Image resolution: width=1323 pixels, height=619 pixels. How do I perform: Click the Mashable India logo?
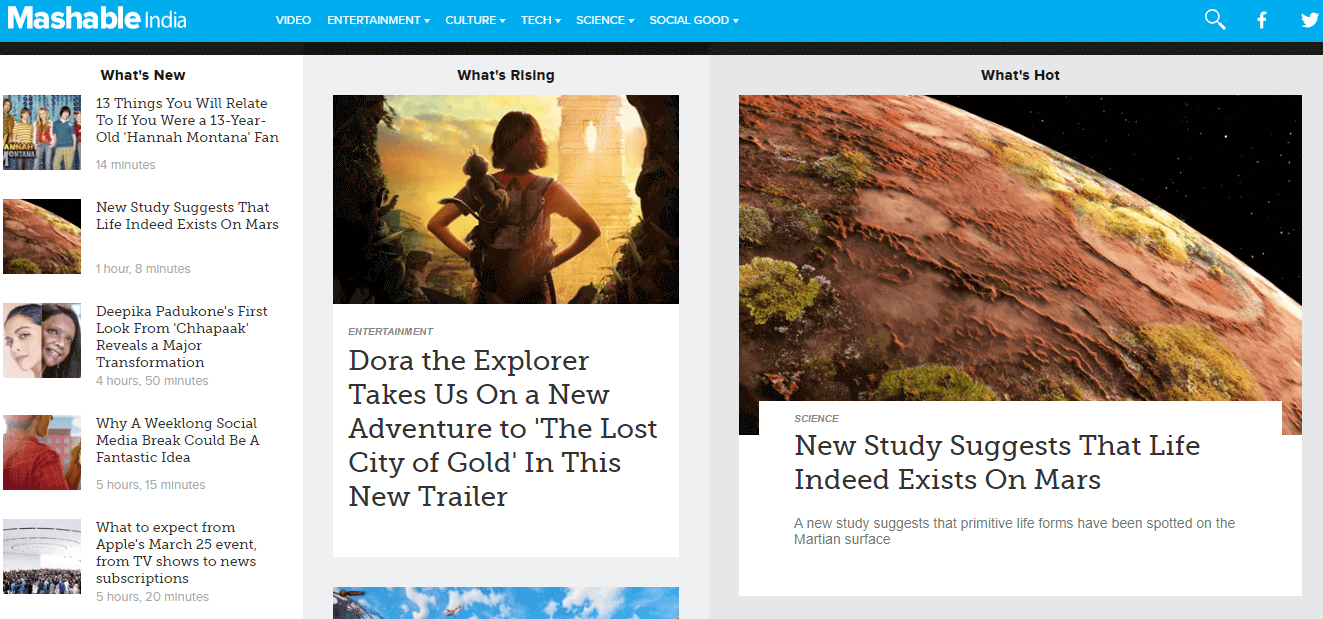point(96,18)
